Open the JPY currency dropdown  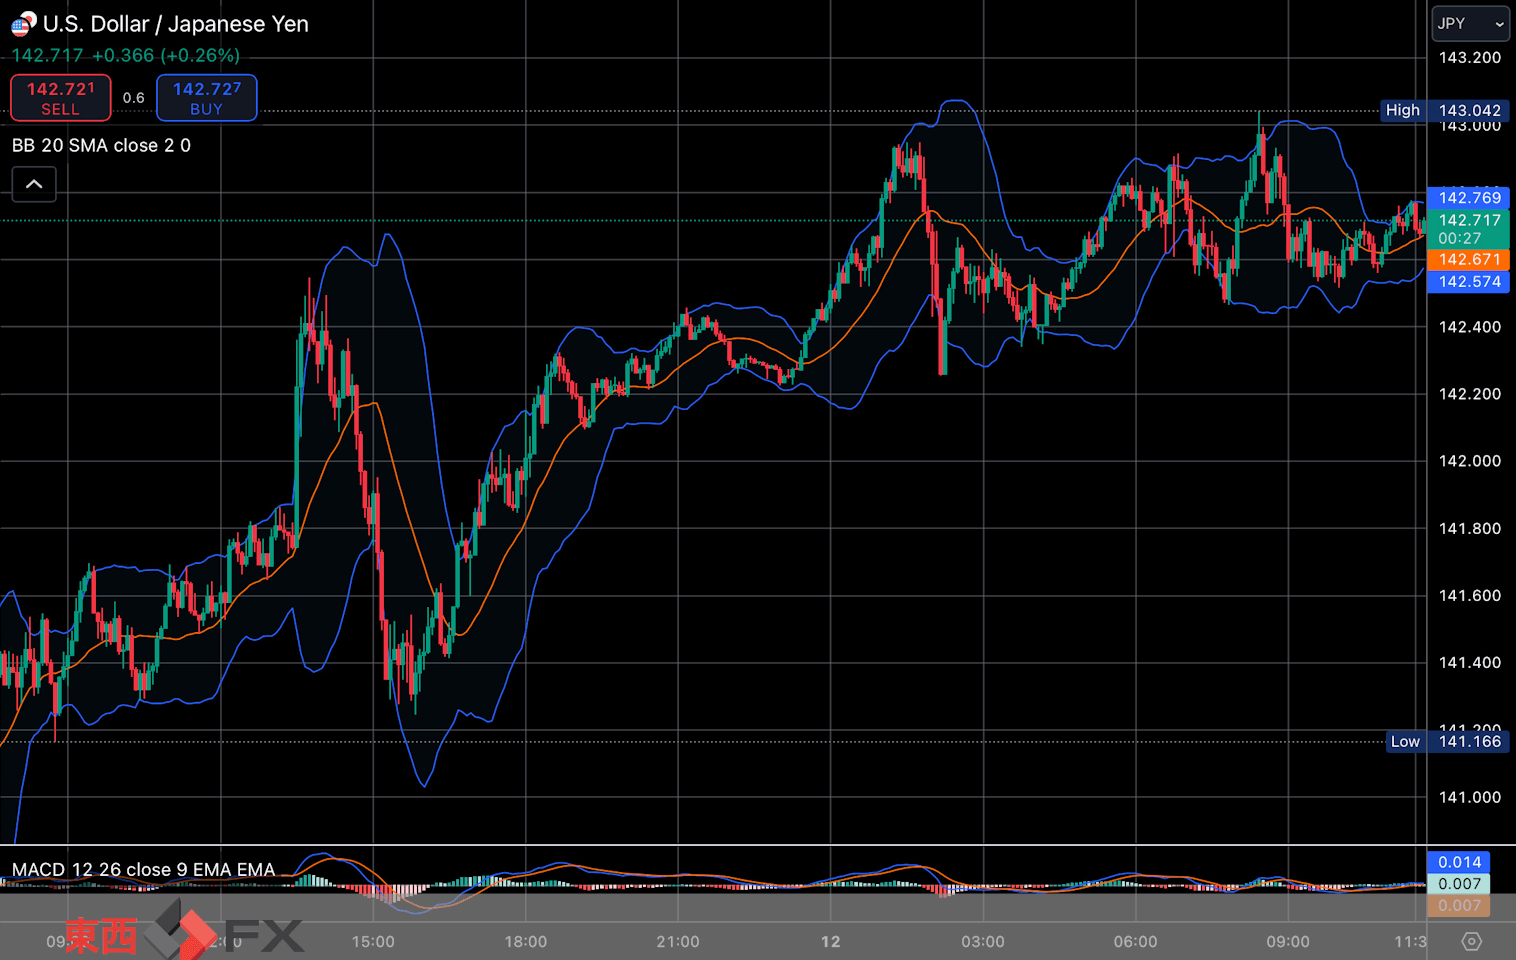pos(1470,23)
